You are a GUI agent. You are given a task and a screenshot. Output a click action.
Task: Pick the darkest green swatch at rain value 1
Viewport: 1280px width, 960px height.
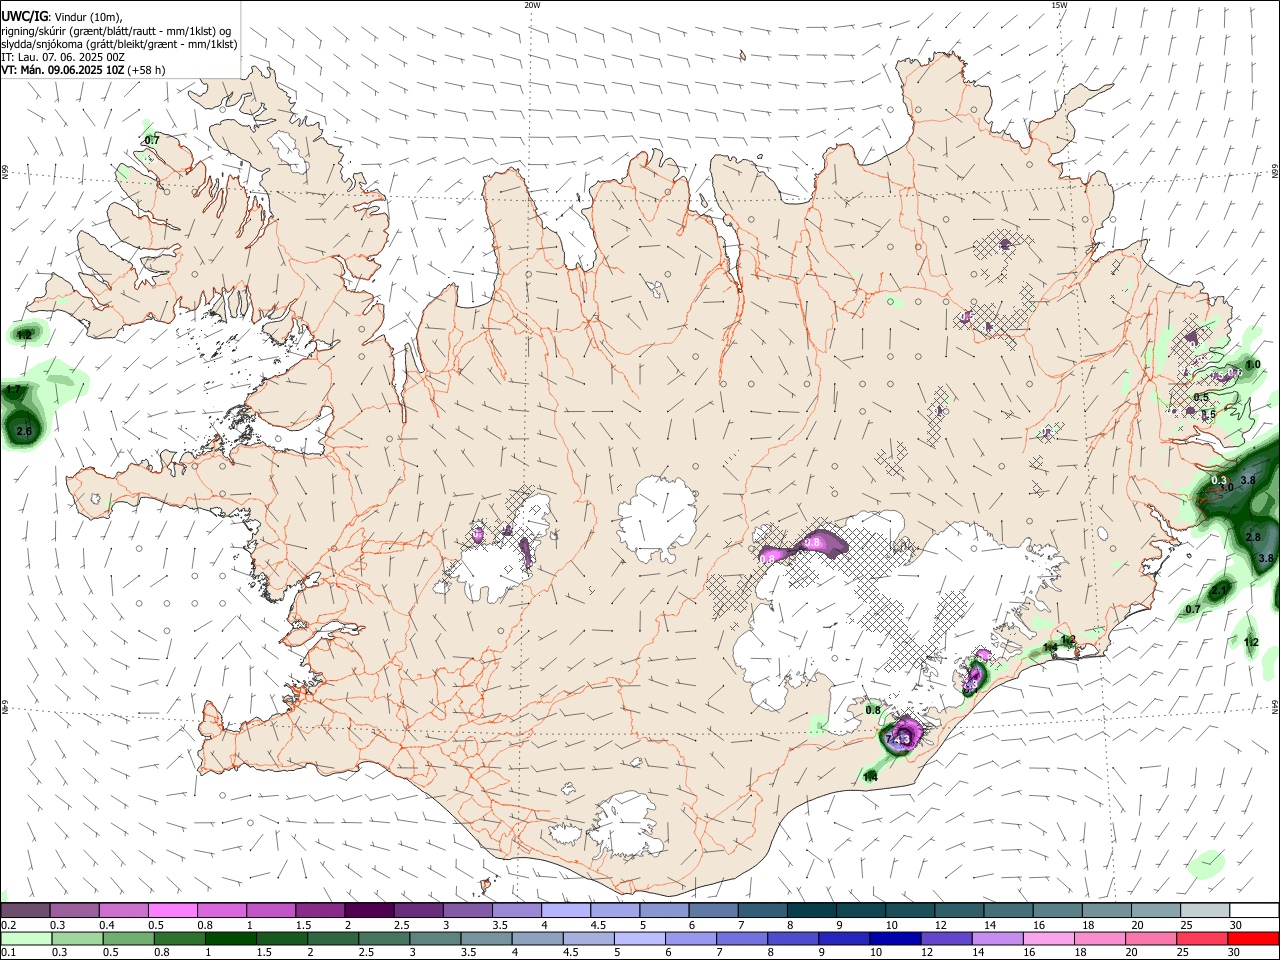[x=230, y=938]
